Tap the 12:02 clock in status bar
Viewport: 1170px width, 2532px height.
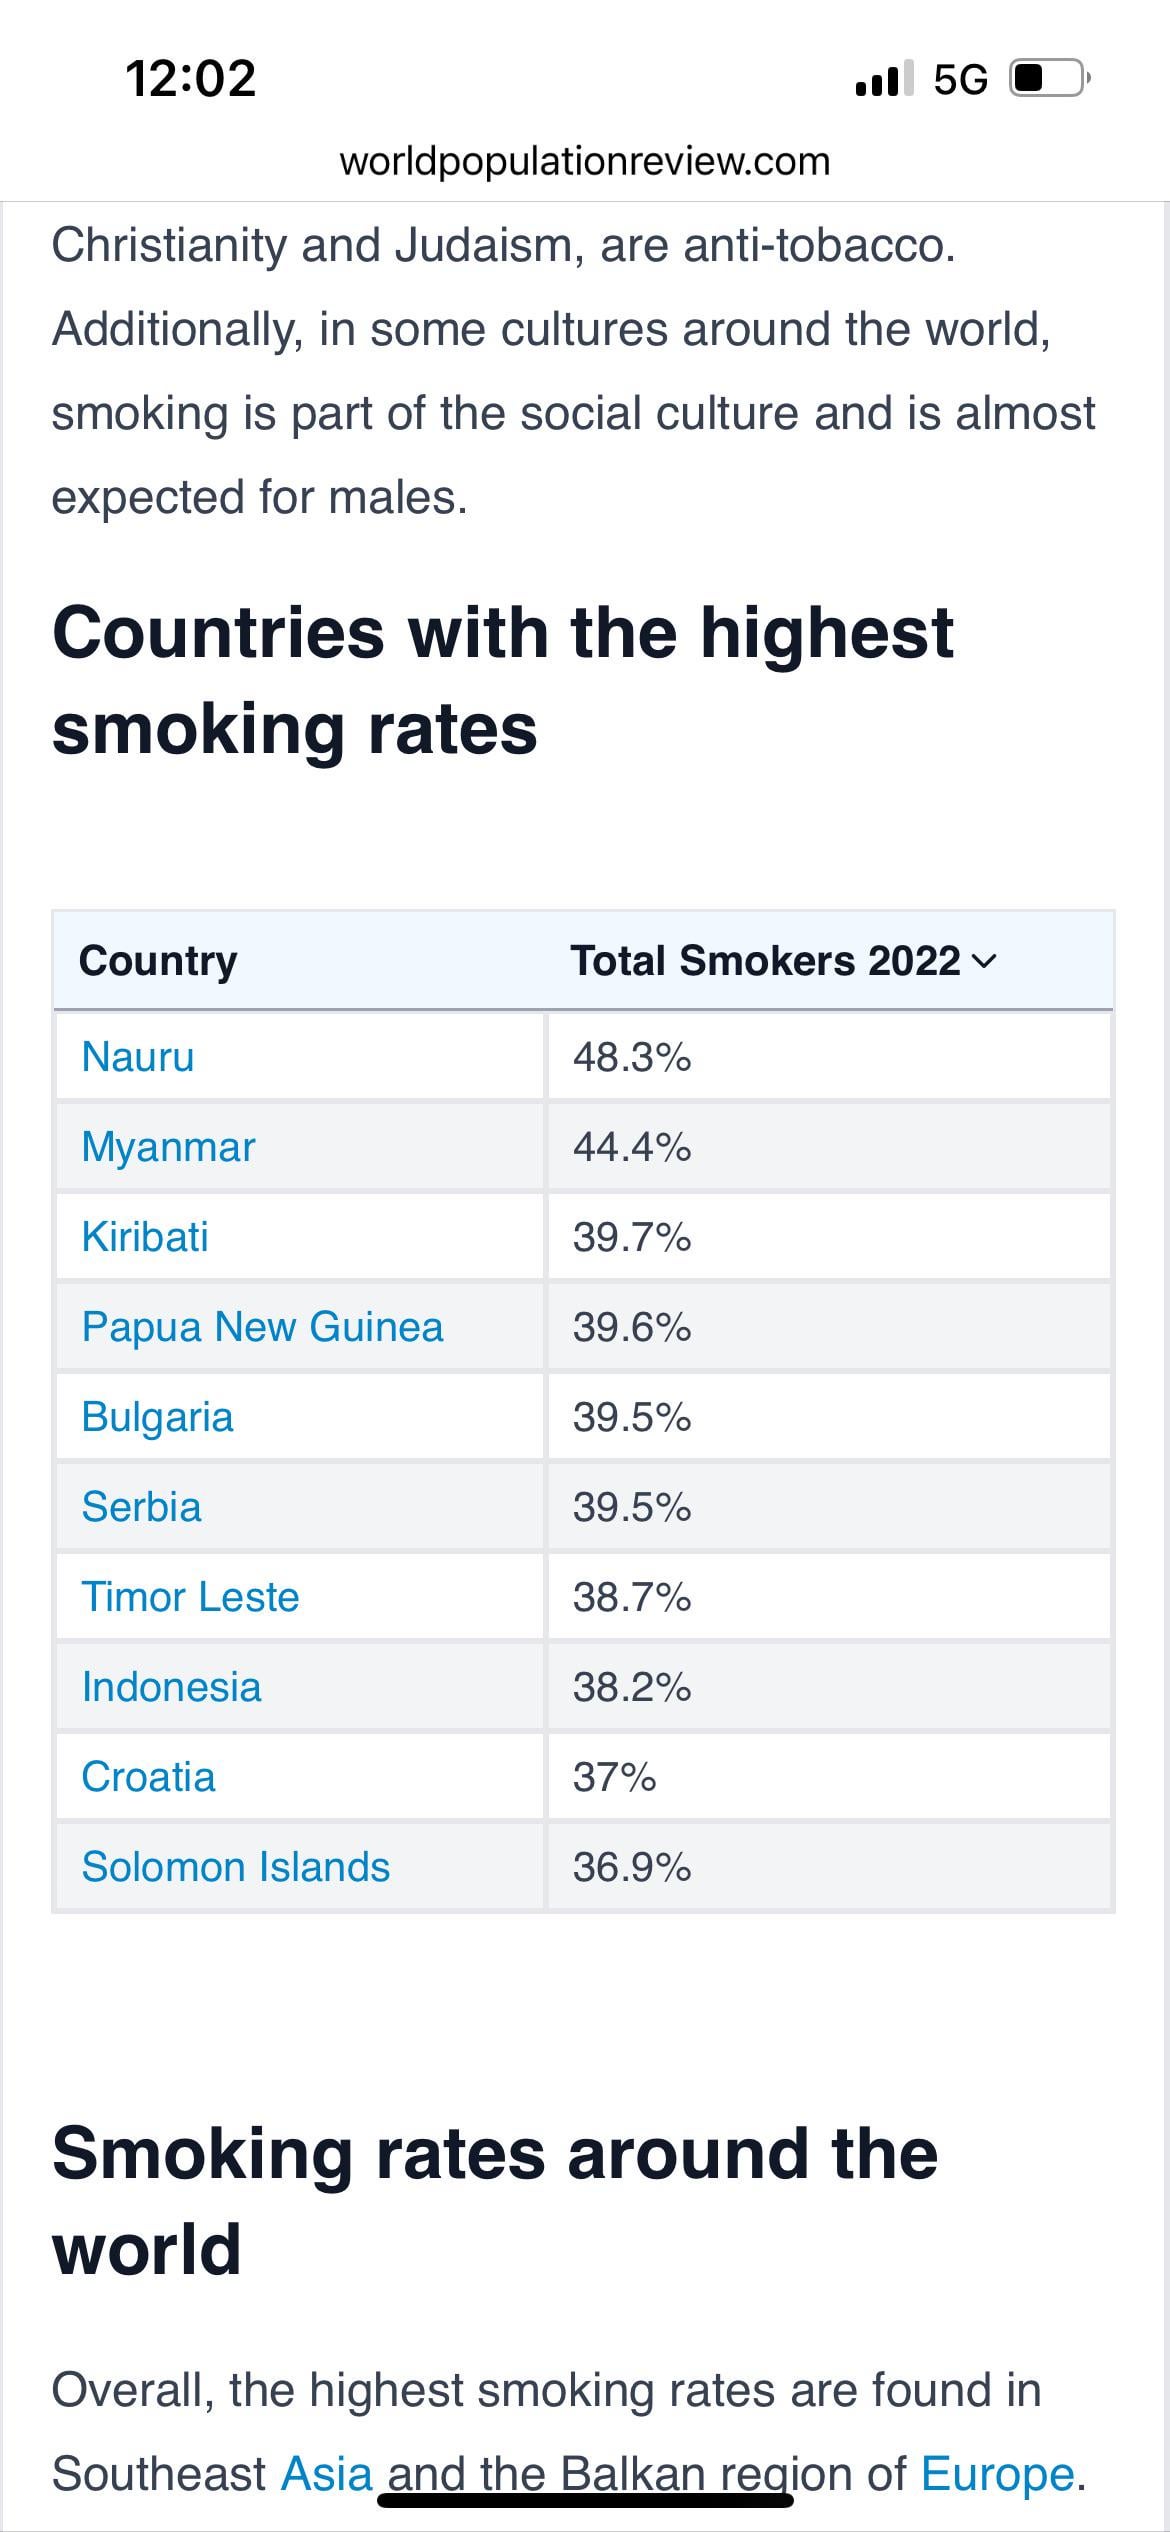click(190, 78)
